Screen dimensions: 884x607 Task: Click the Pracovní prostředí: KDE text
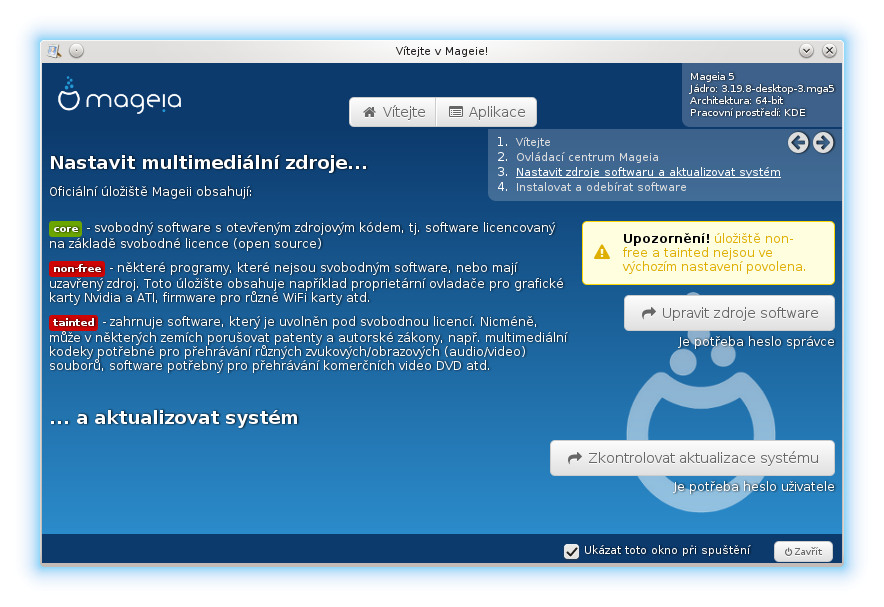pyautogui.click(x=748, y=113)
